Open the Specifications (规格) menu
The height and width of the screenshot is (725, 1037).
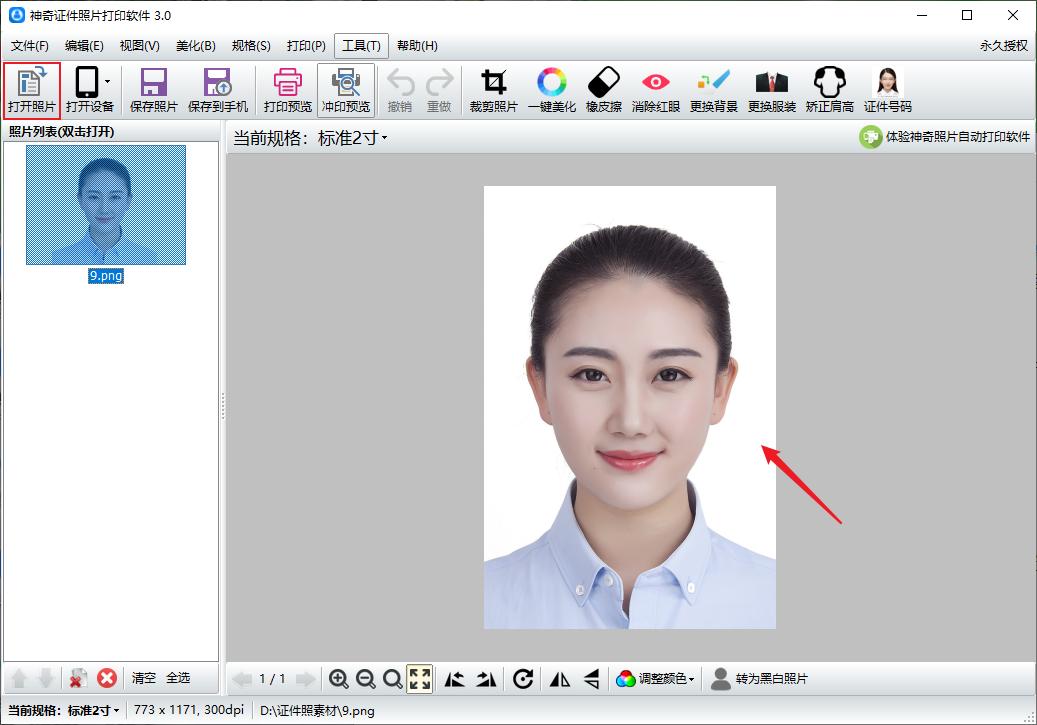pos(251,46)
